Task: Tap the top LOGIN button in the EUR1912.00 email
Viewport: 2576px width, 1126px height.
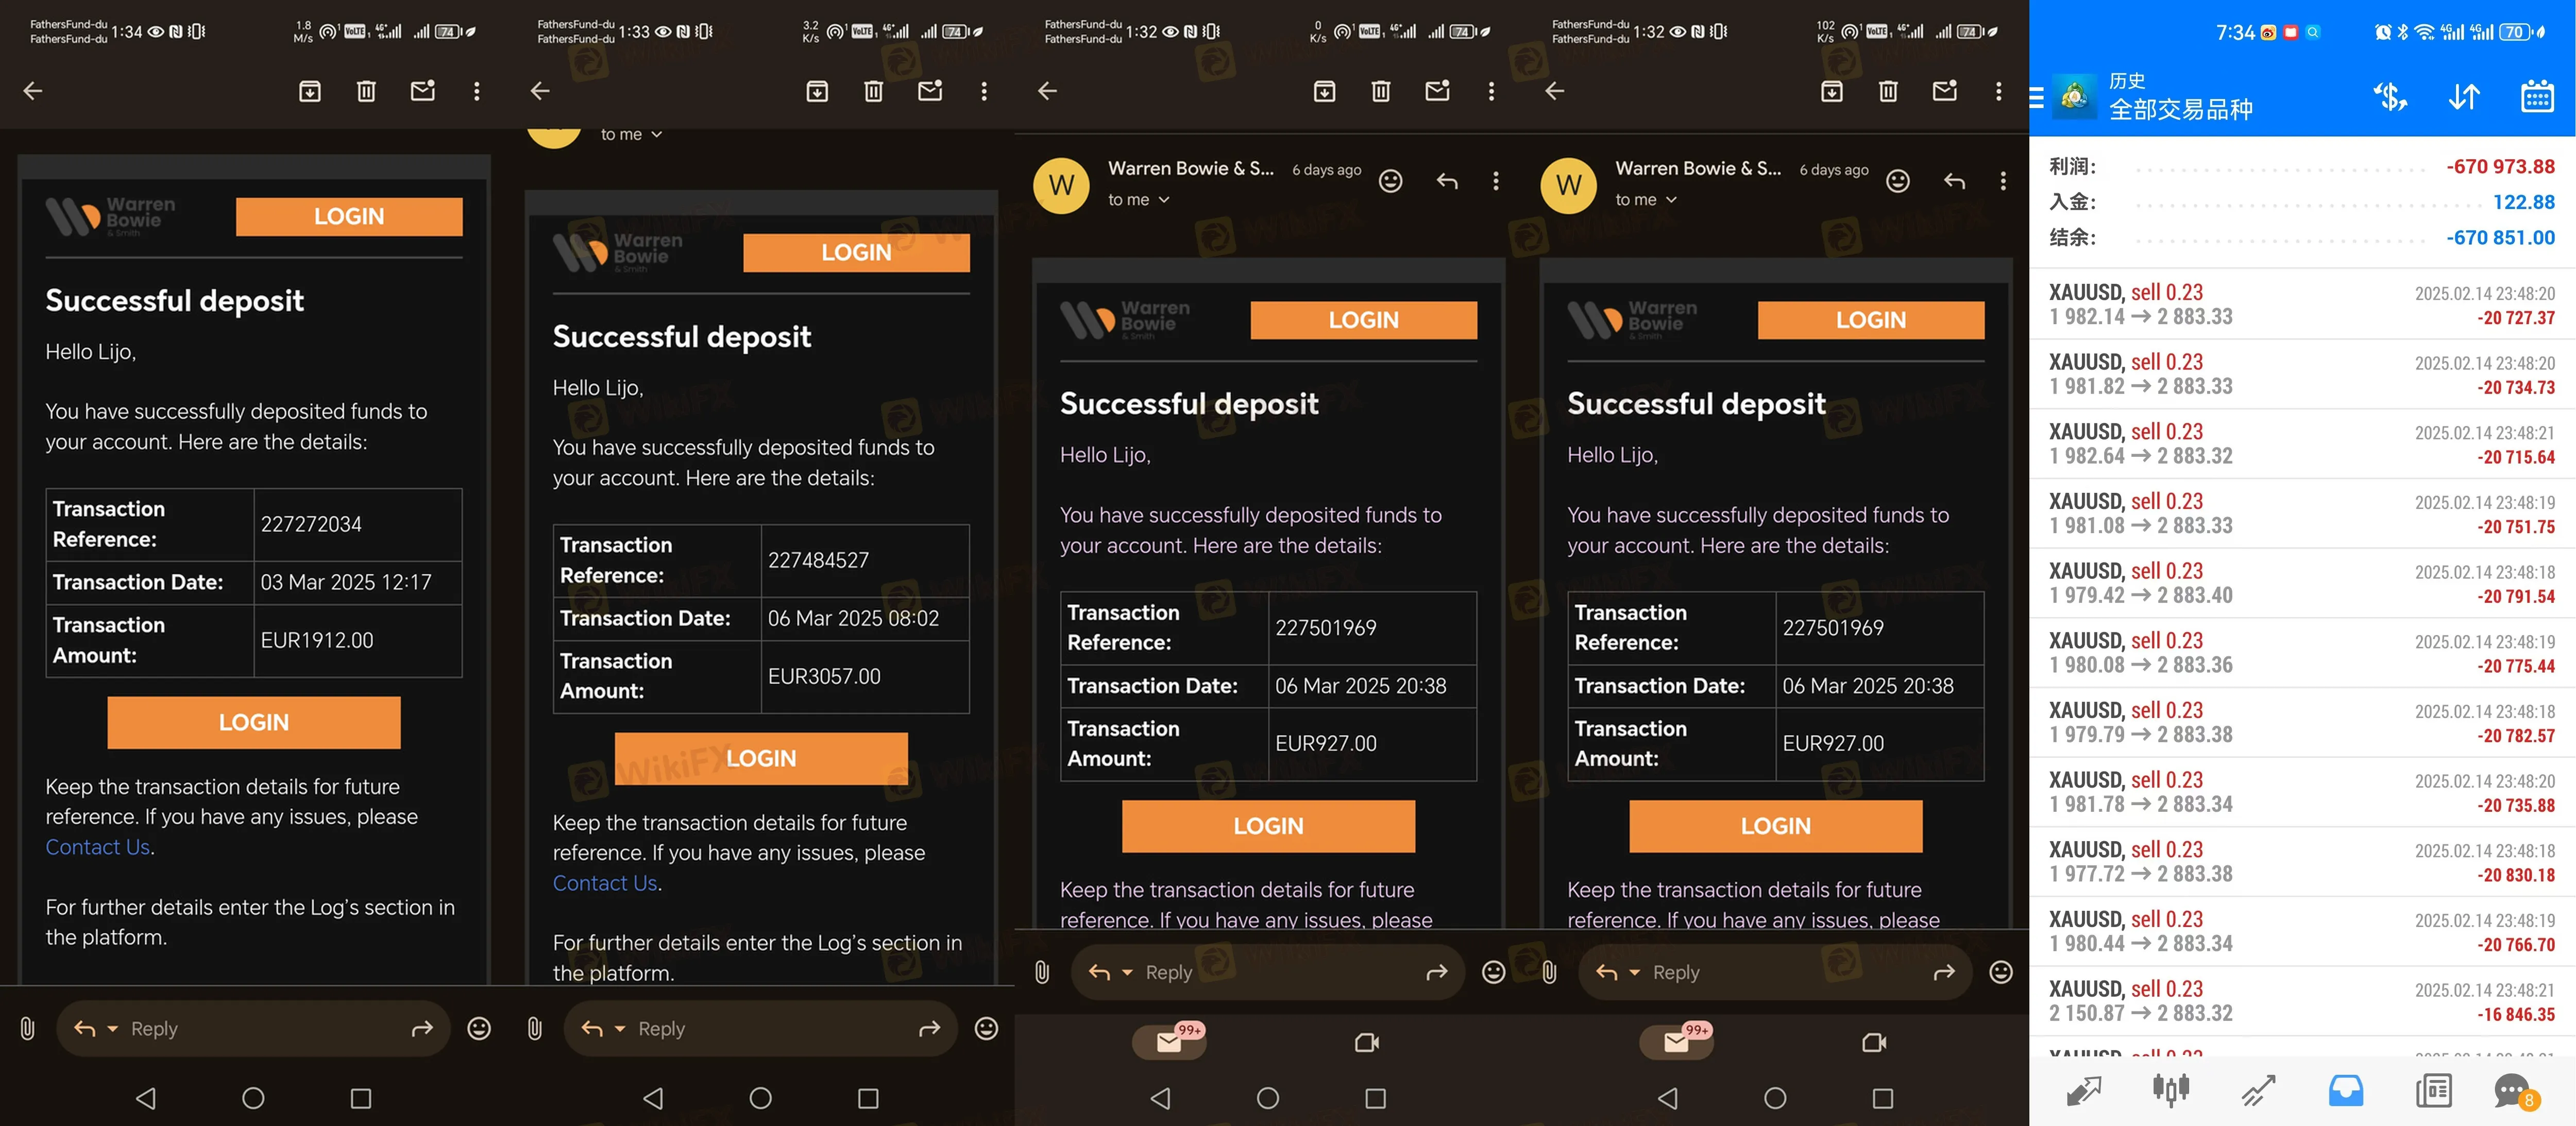Action: point(349,216)
